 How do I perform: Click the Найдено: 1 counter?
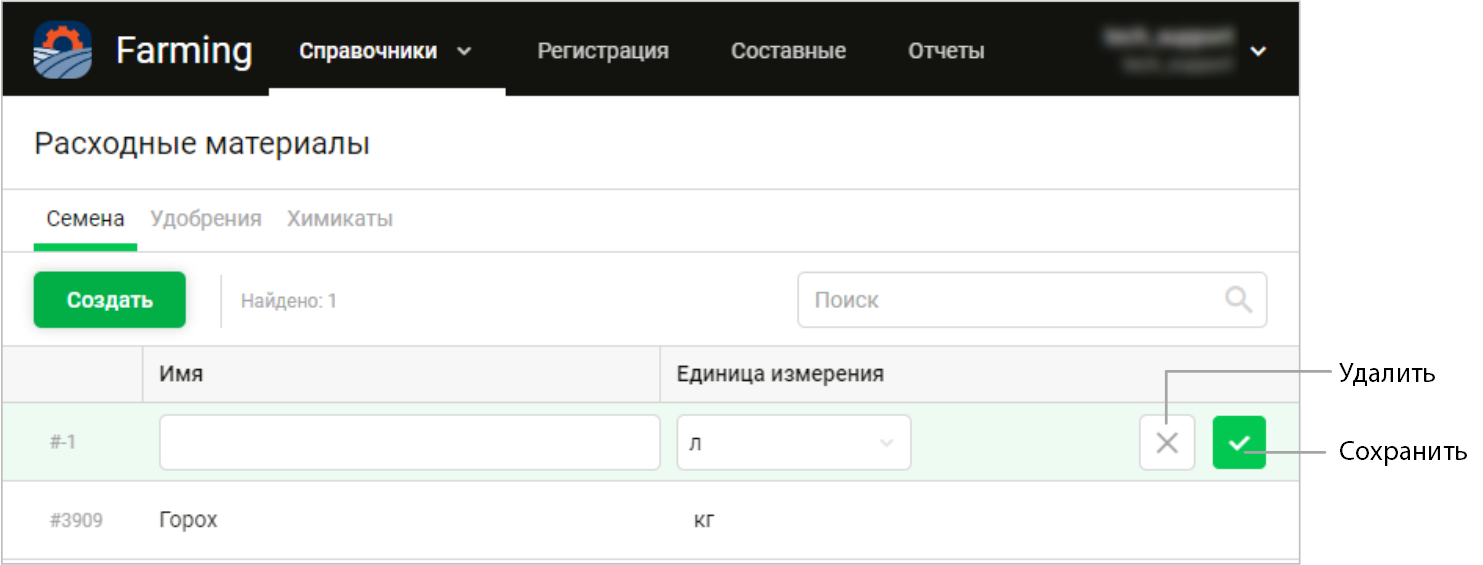click(x=289, y=300)
